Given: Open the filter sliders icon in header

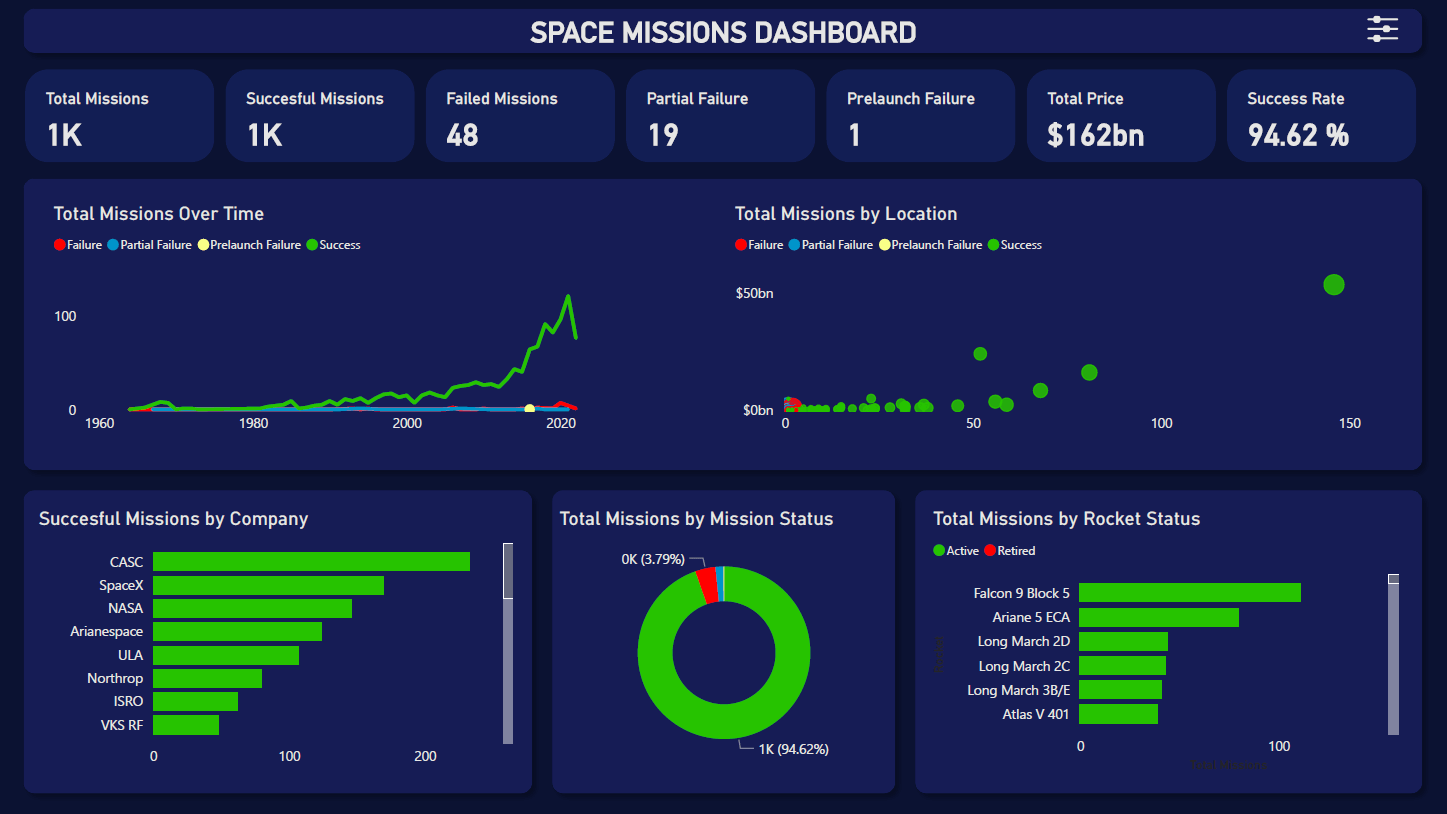Looking at the screenshot, I should [x=1382, y=30].
